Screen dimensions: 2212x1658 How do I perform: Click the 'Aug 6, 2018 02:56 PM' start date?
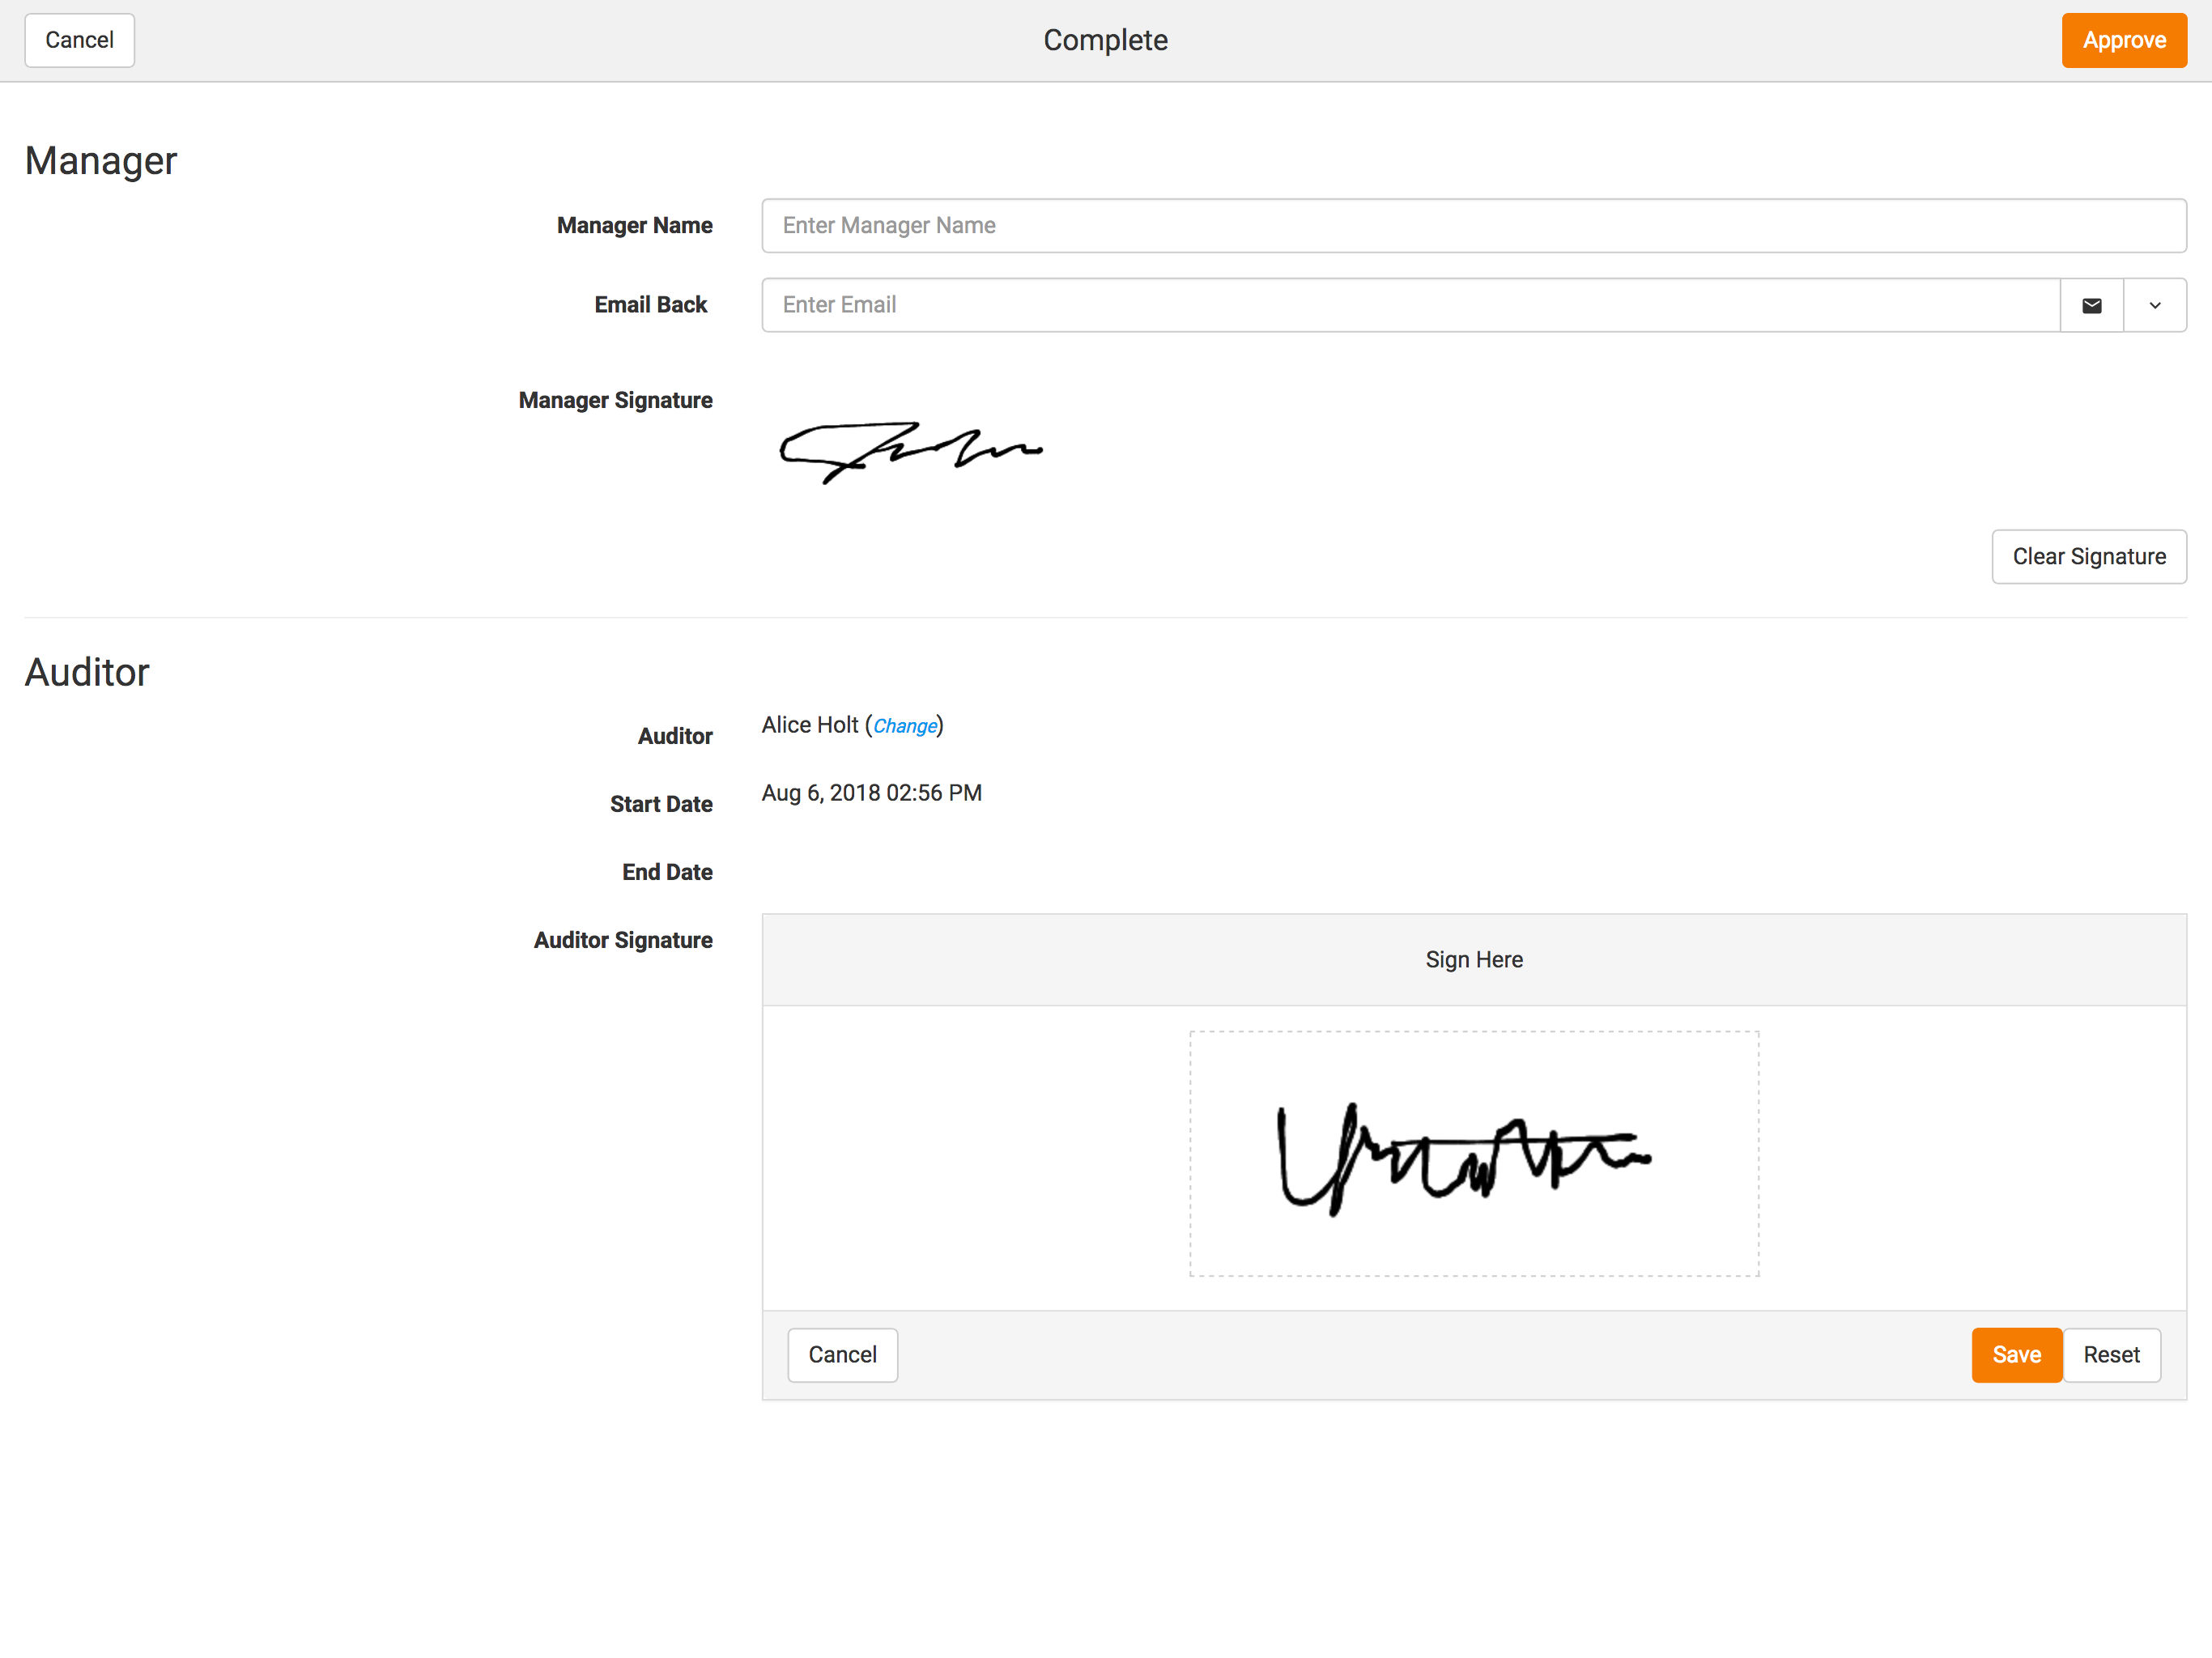[x=872, y=793]
